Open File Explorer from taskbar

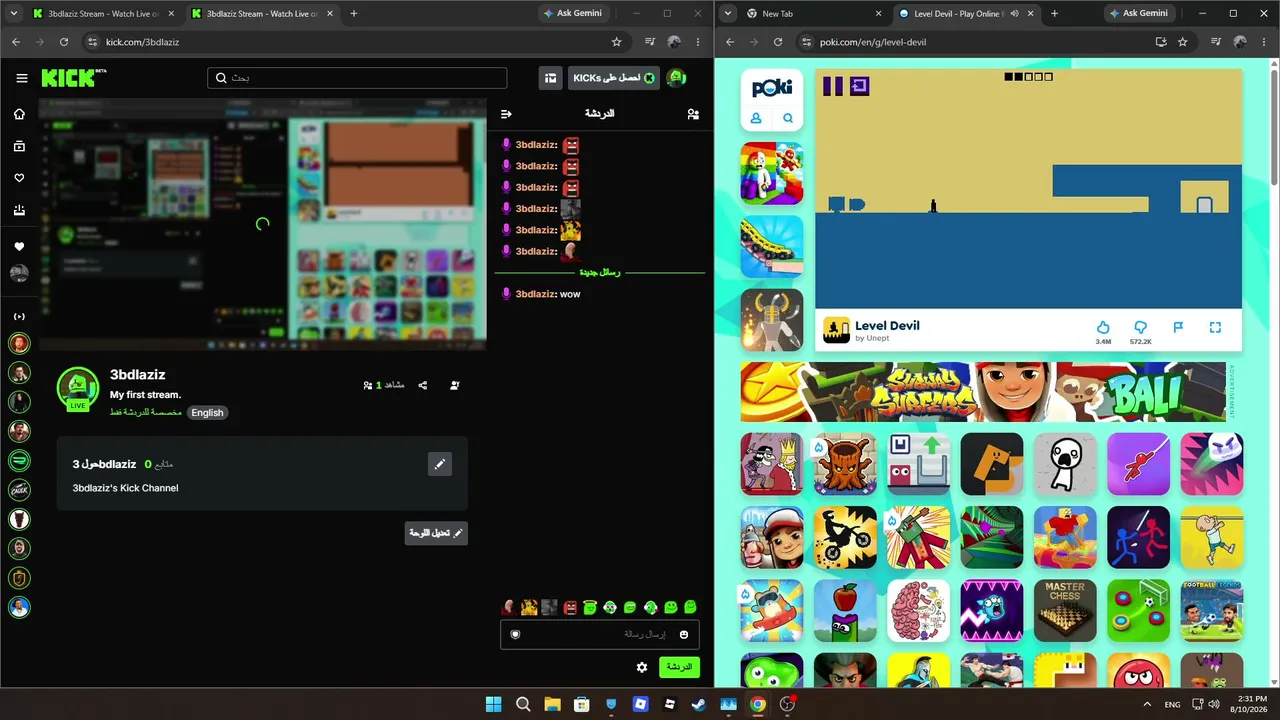552,704
